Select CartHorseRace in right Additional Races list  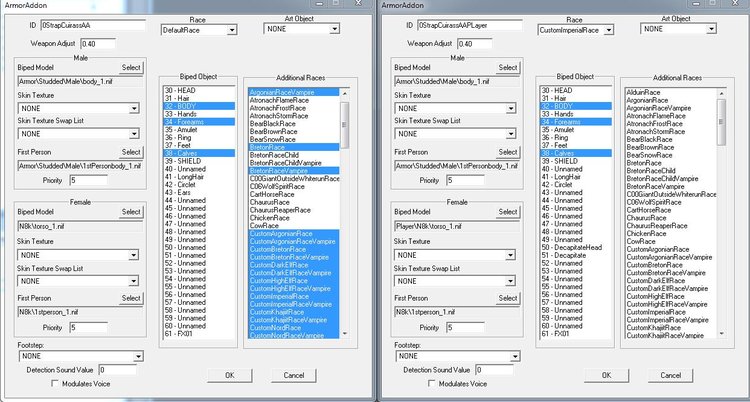pos(671,210)
